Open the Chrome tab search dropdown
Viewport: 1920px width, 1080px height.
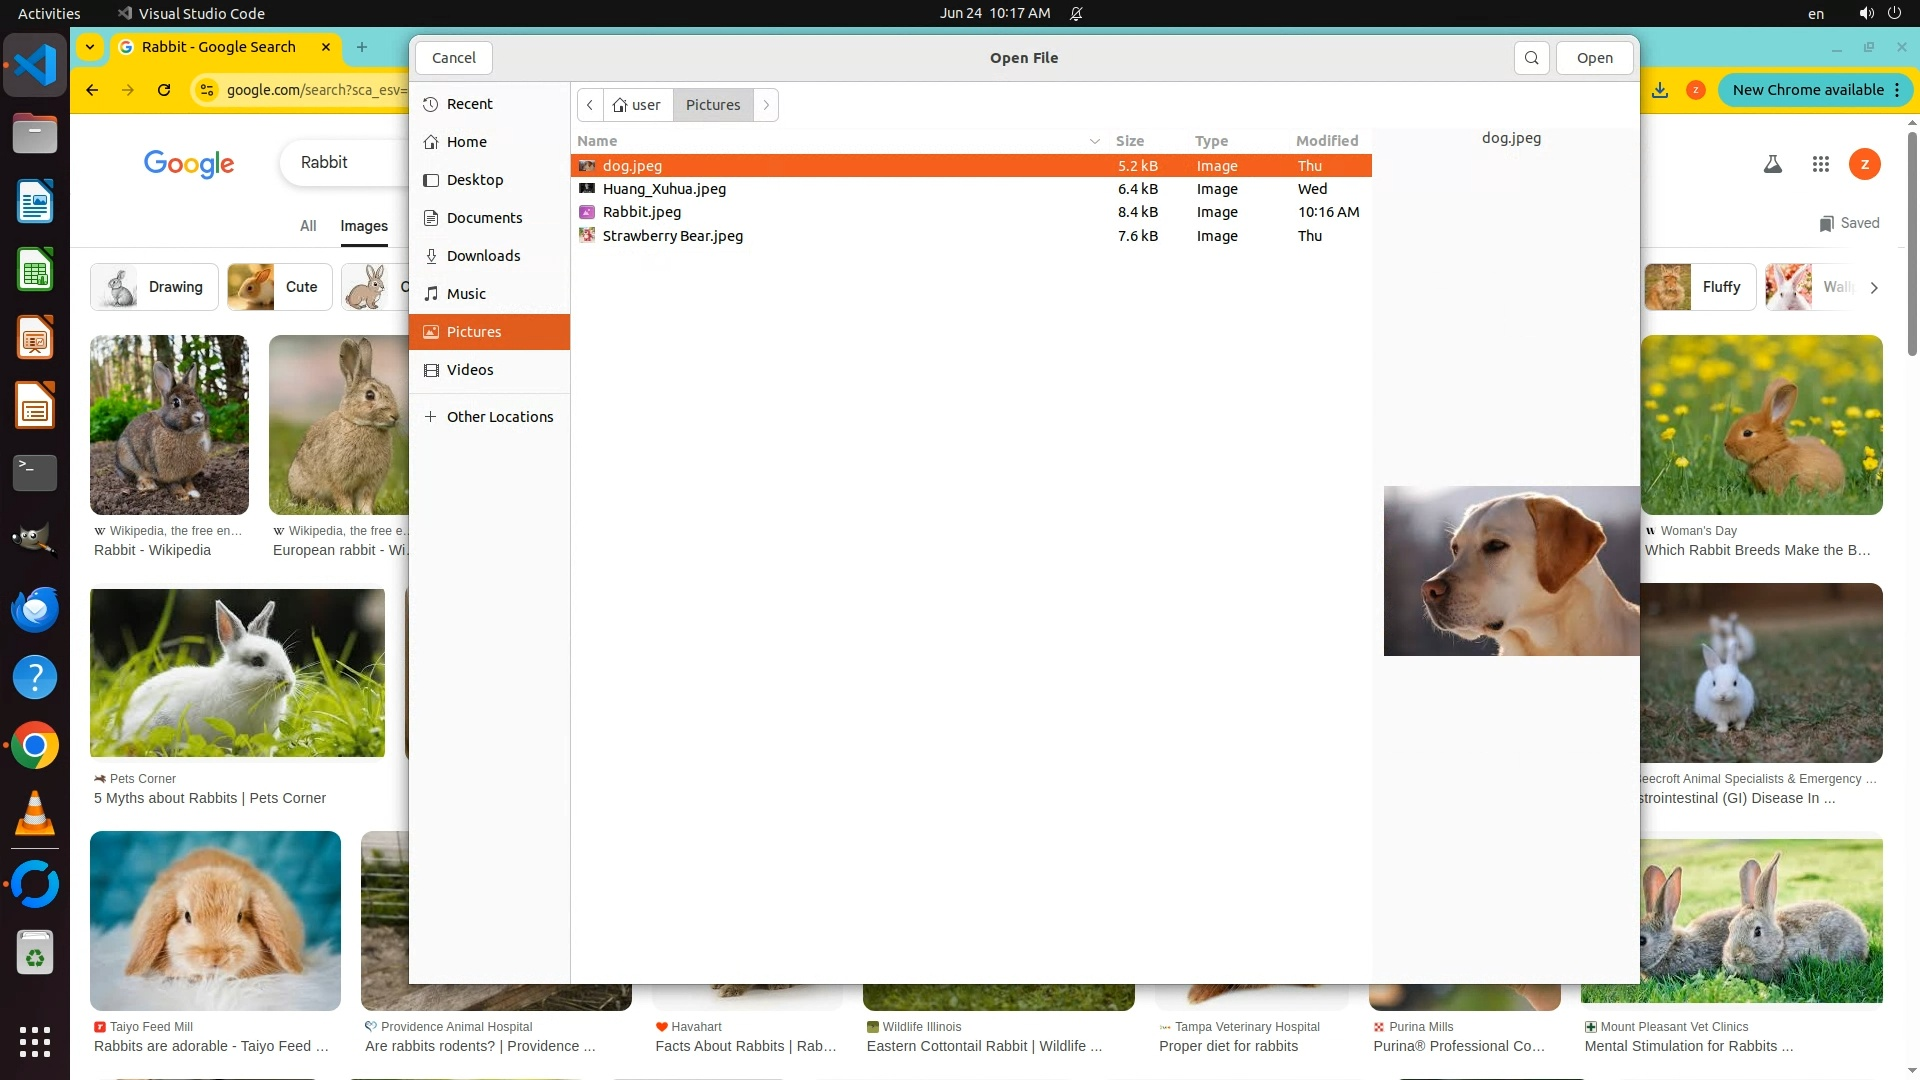[90, 47]
